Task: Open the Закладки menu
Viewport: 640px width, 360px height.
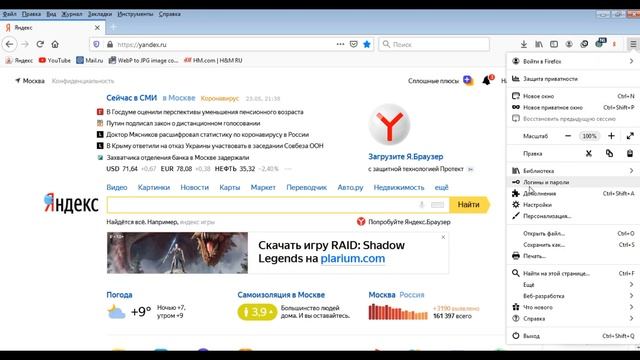Action: point(100,14)
